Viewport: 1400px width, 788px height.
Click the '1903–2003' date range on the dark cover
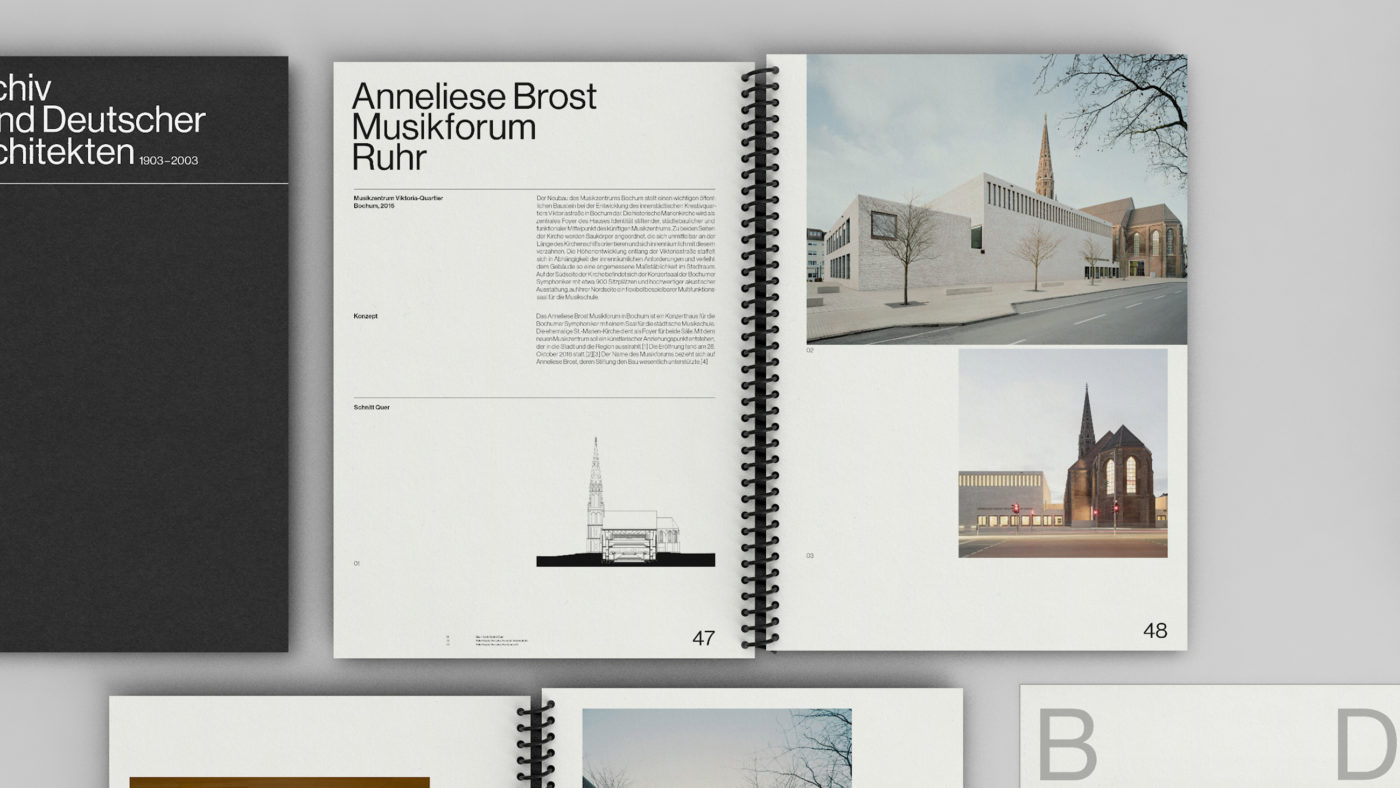coord(169,160)
